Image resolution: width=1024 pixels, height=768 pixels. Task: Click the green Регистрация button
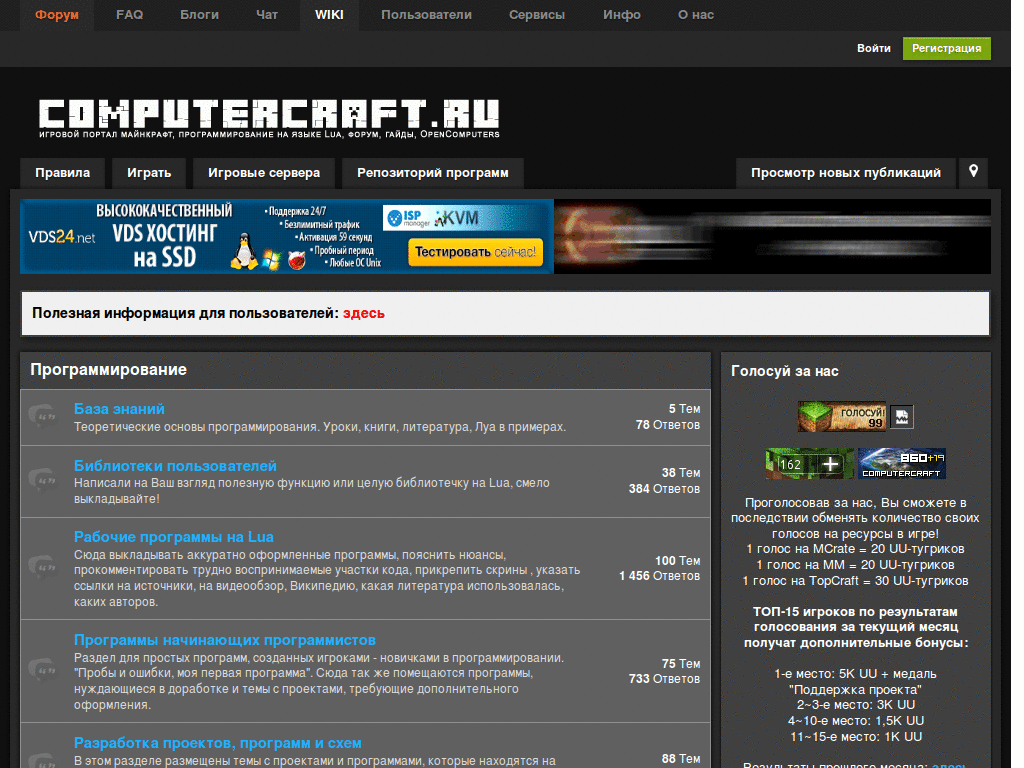946,48
